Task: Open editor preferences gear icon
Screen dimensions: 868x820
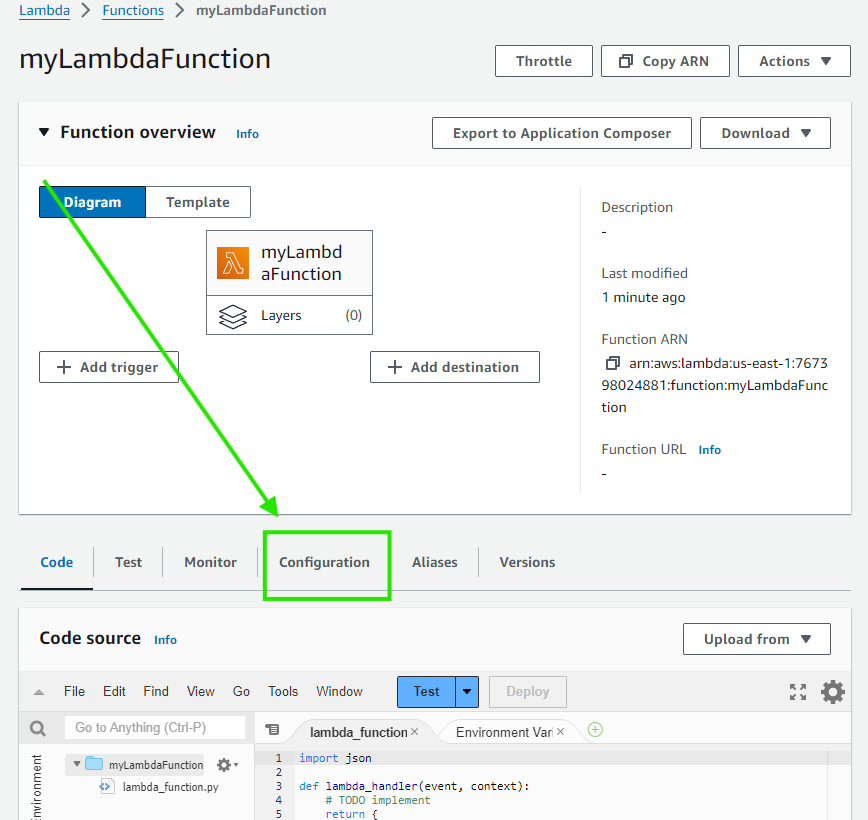Action: pyautogui.click(x=833, y=692)
